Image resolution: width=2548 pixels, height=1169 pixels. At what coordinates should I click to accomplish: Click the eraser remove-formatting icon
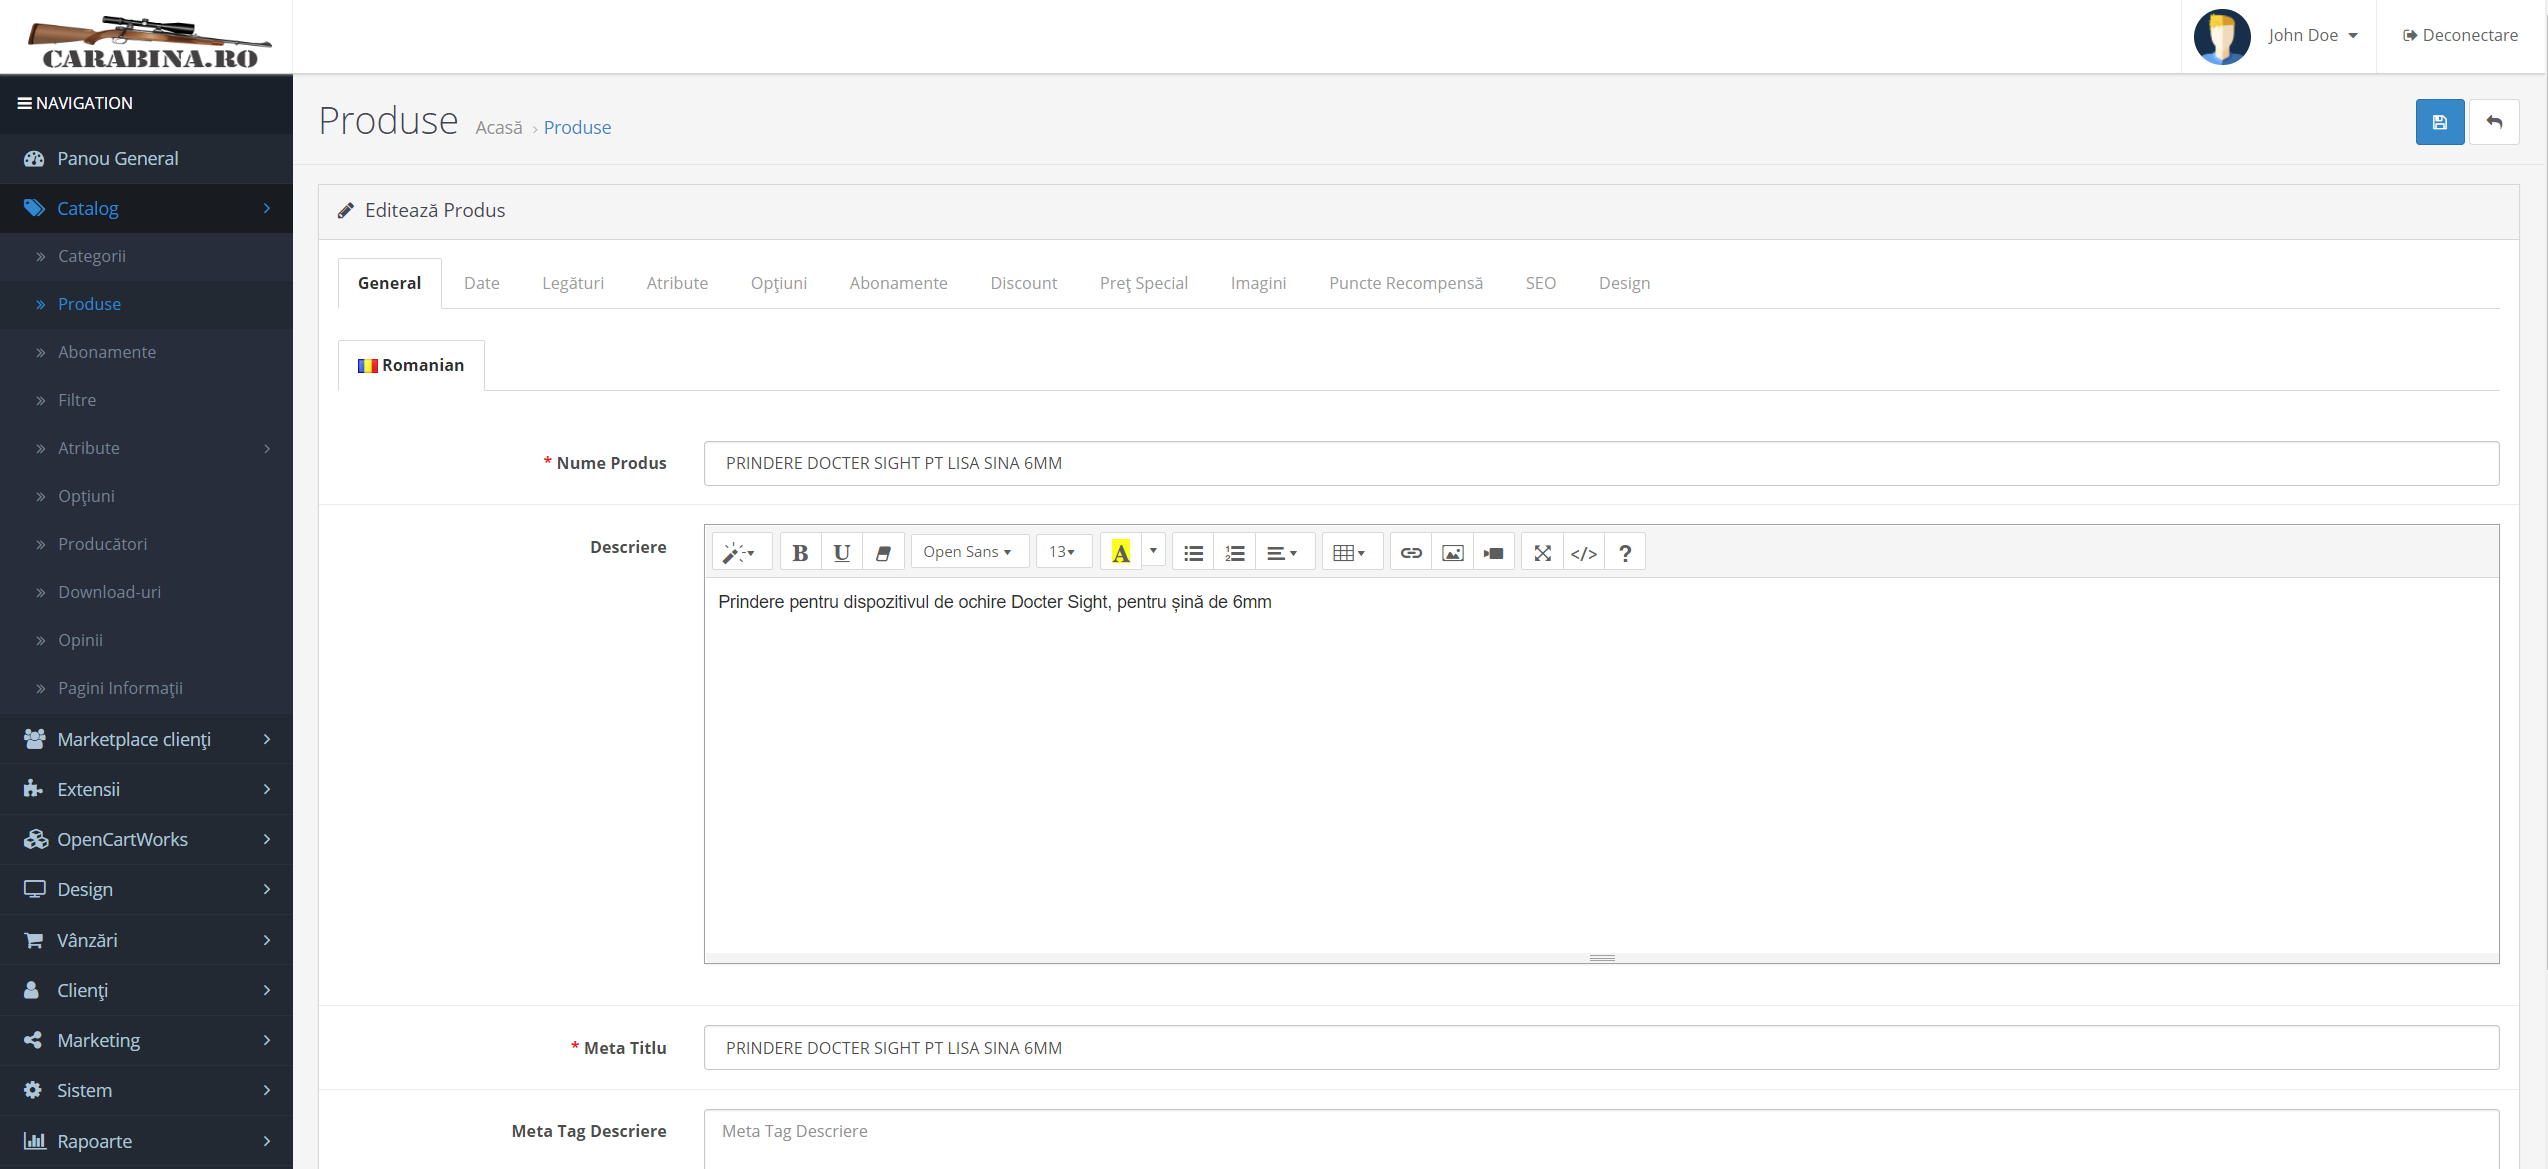pos(883,553)
